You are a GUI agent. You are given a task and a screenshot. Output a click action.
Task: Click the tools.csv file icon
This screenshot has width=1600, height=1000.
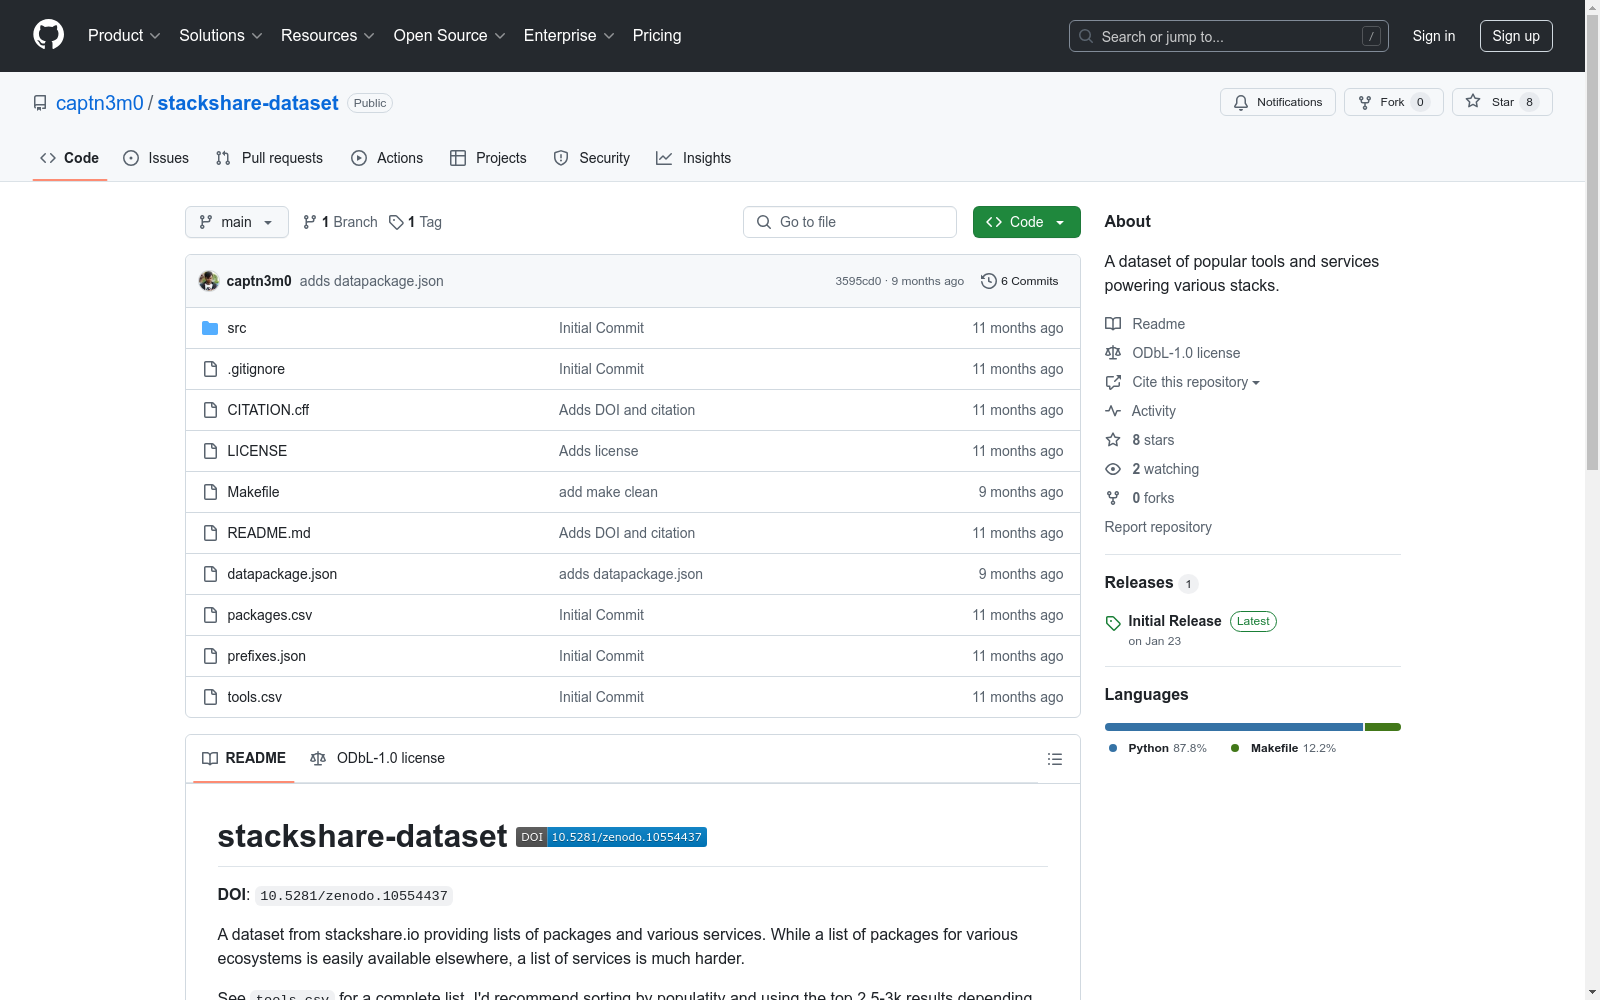210,697
